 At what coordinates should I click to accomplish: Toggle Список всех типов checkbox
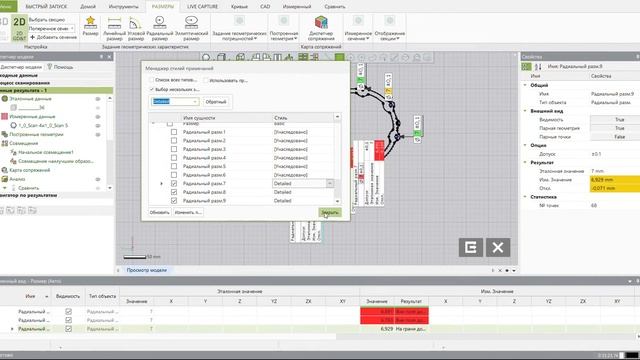(x=152, y=80)
